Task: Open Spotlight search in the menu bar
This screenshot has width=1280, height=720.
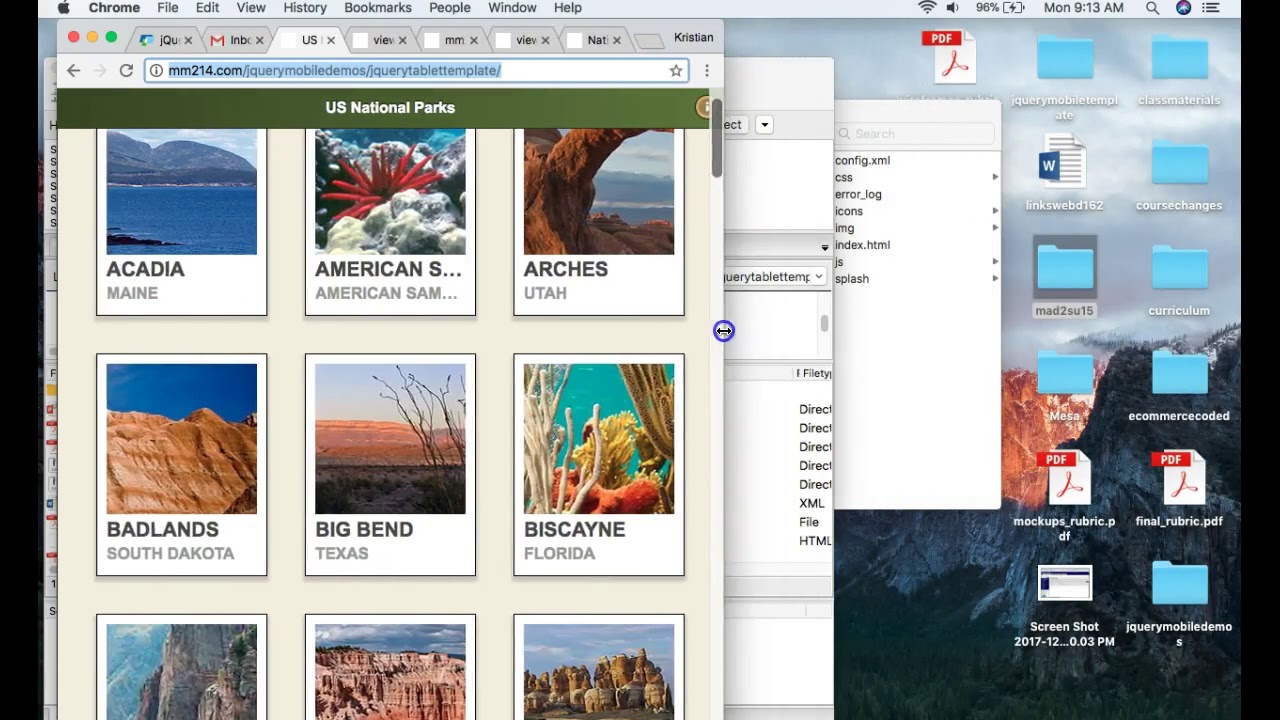Action: pyautogui.click(x=1153, y=8)
